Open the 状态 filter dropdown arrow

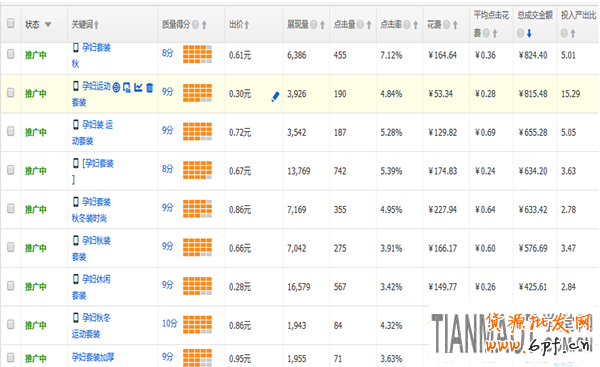pyautogui.click(x=48, y=25)
